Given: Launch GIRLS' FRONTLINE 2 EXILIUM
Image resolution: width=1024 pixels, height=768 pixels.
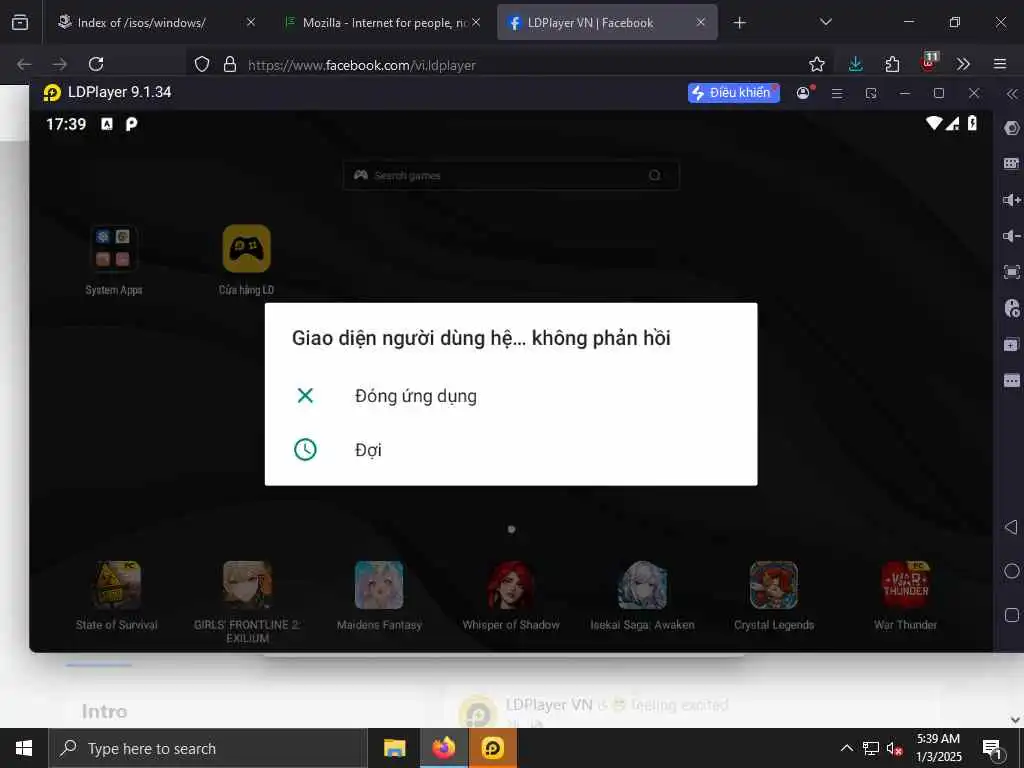Looking at the screenshot, I should (x=248, y=602).
